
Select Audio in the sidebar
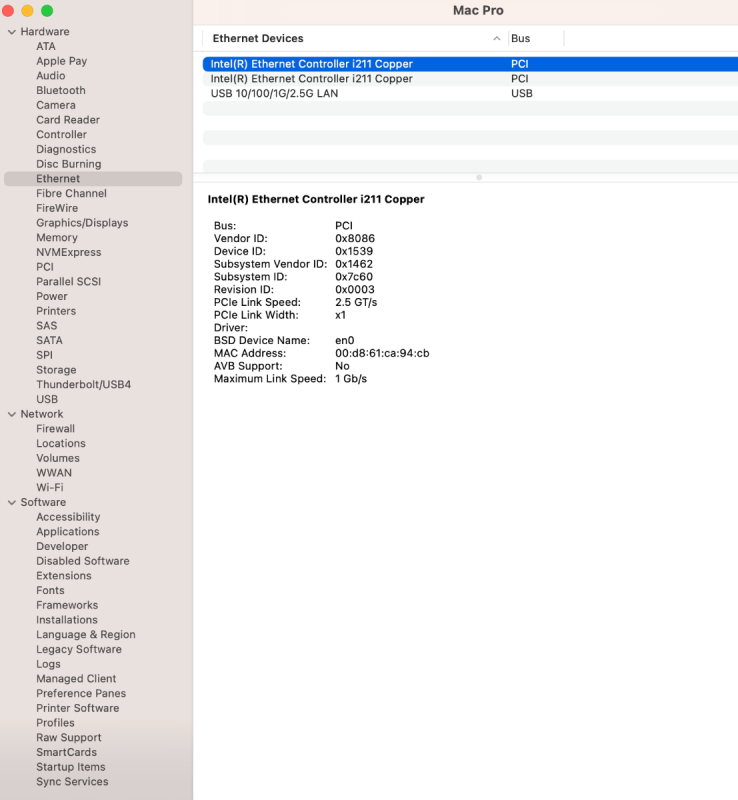pos(51,76)
